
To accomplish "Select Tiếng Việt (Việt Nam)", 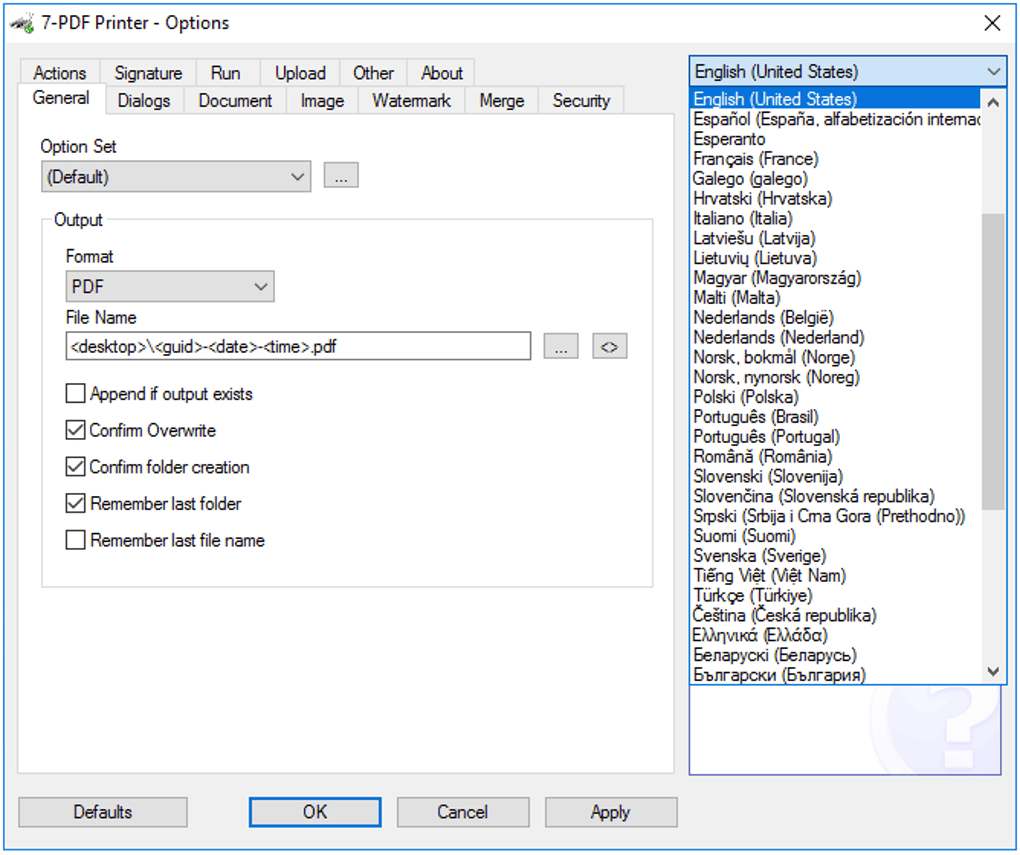I will pyautogui.click(x=835, y=575).
